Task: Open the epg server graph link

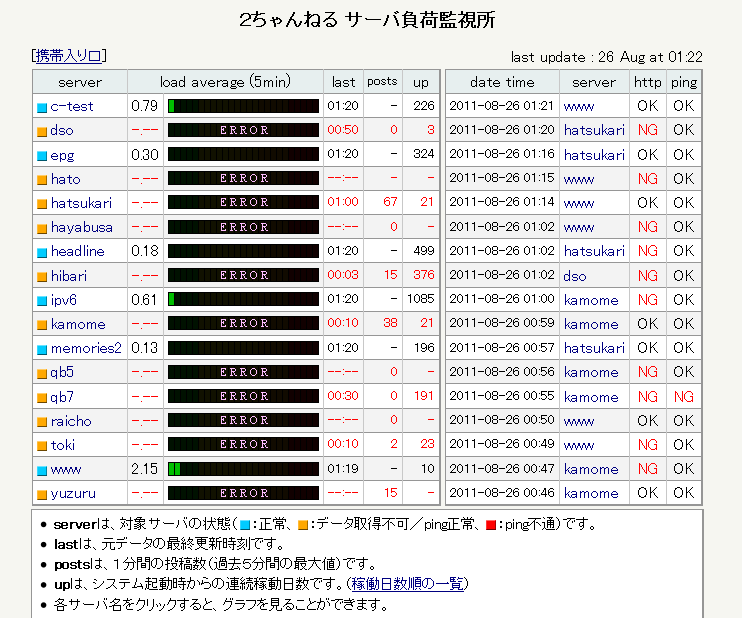Action: [62, 155]
